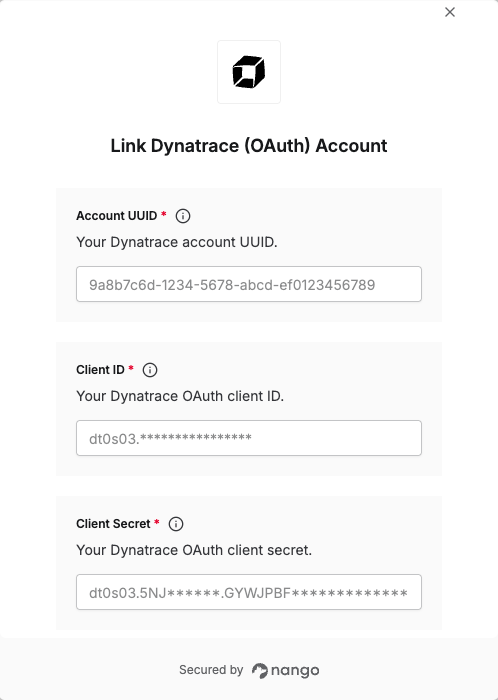Click the Account UUID label
Screen dimensions: 498x700
[x=116, y=216]
